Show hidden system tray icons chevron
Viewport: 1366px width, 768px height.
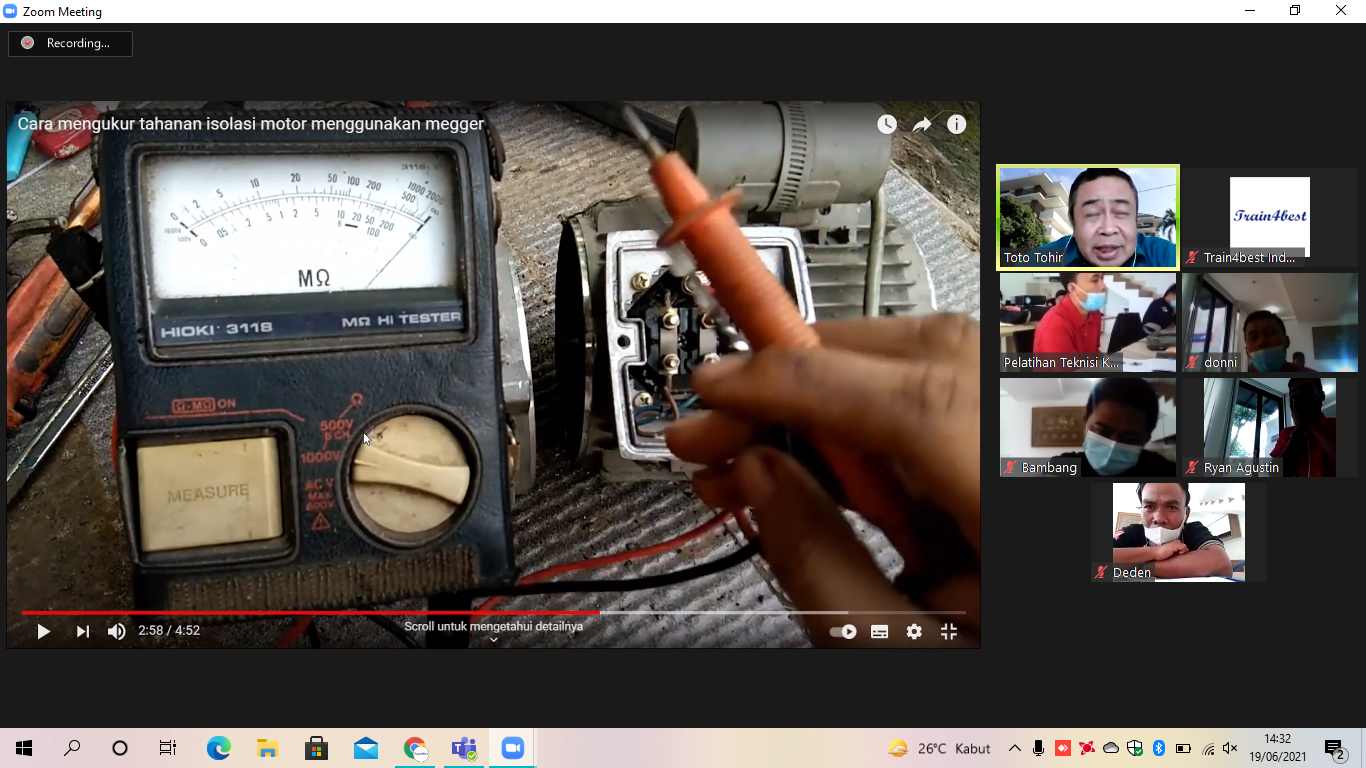pos(1015,748)
